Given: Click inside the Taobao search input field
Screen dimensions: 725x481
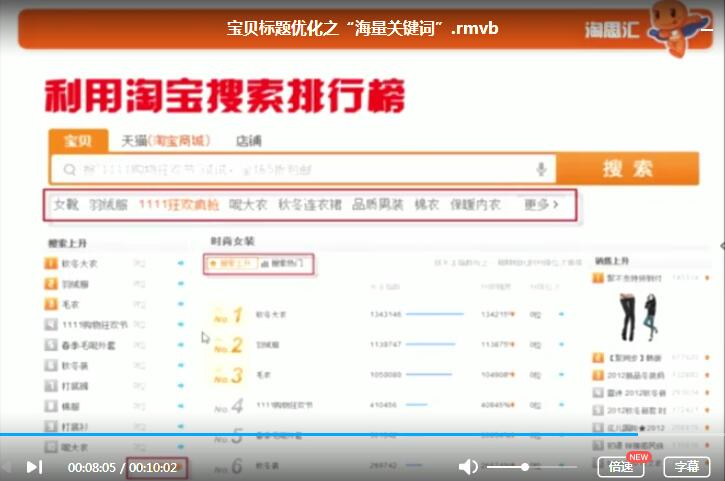Looking at the screenshot, I should click(300, 170).
